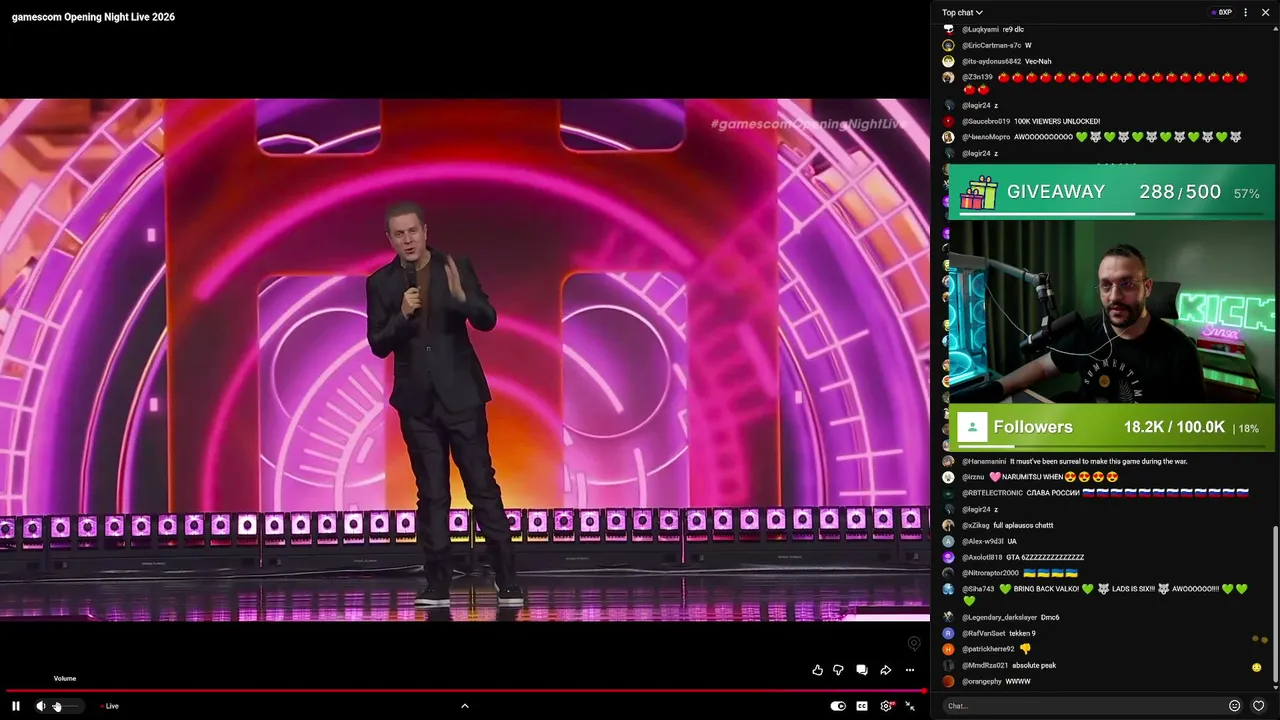
Task: Open more actions menu under the video
Action: (x=910, y=670)
